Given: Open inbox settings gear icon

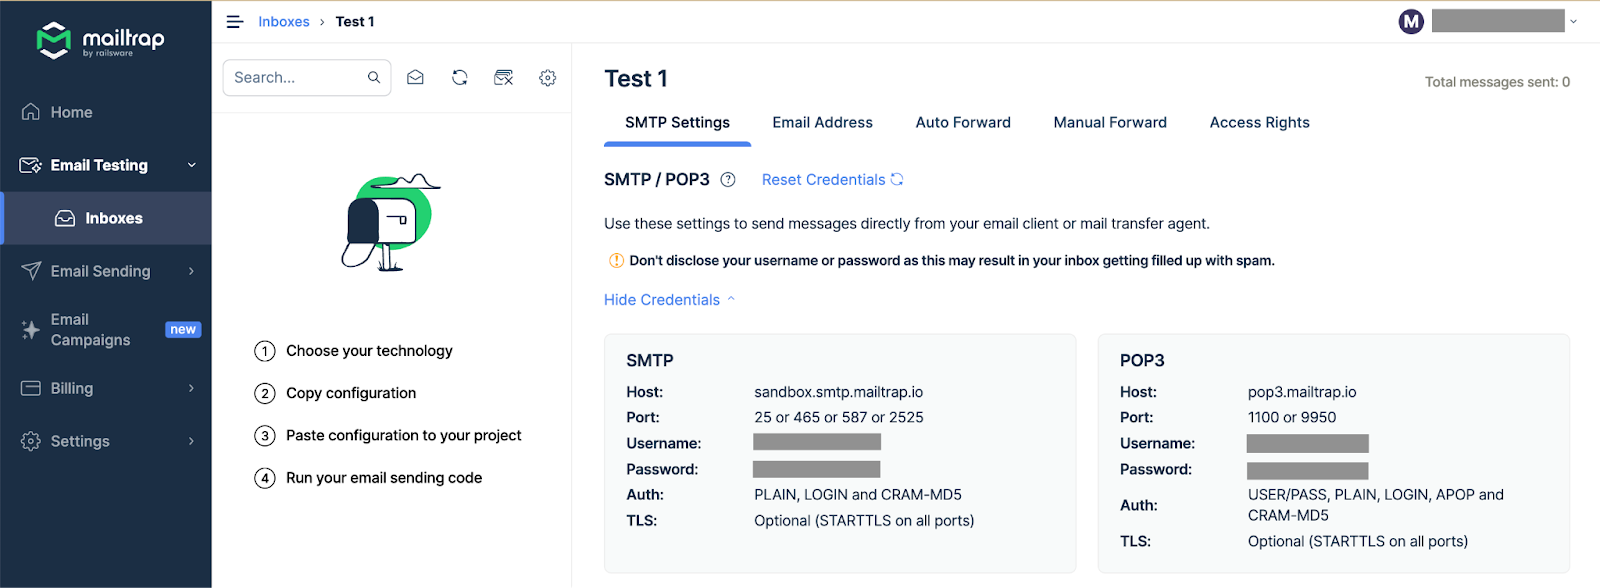Looking at the screenshot, I should pyautogui.click(x=547, y=78).
